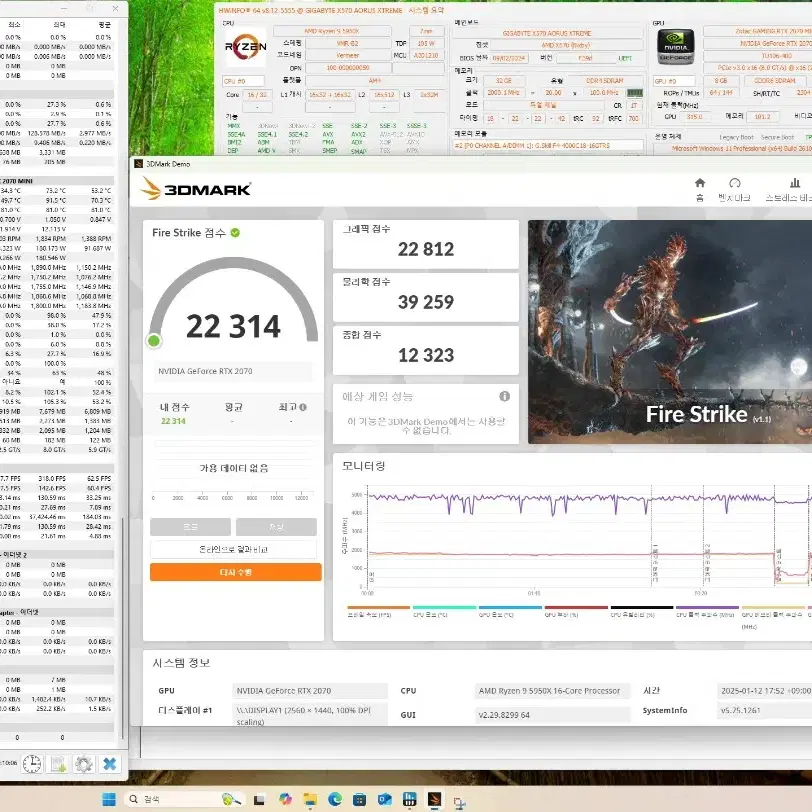Click the 32 GB memory size field in HWiNFO
Screen dimensions: 812x812
(x=503, y=81)
